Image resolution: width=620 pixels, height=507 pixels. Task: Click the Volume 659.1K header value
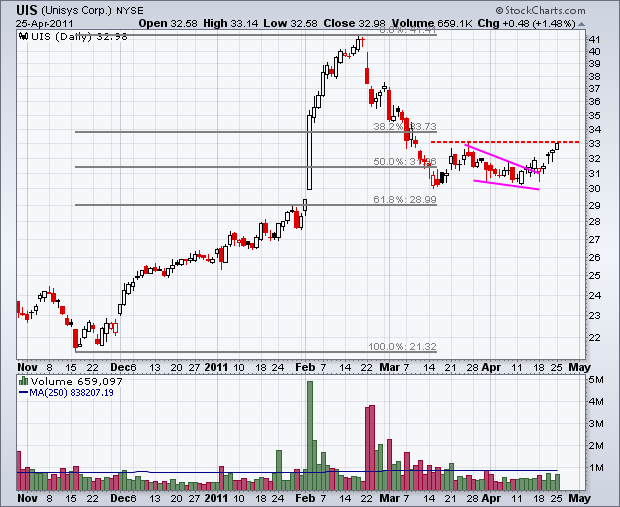coord(432,23)
